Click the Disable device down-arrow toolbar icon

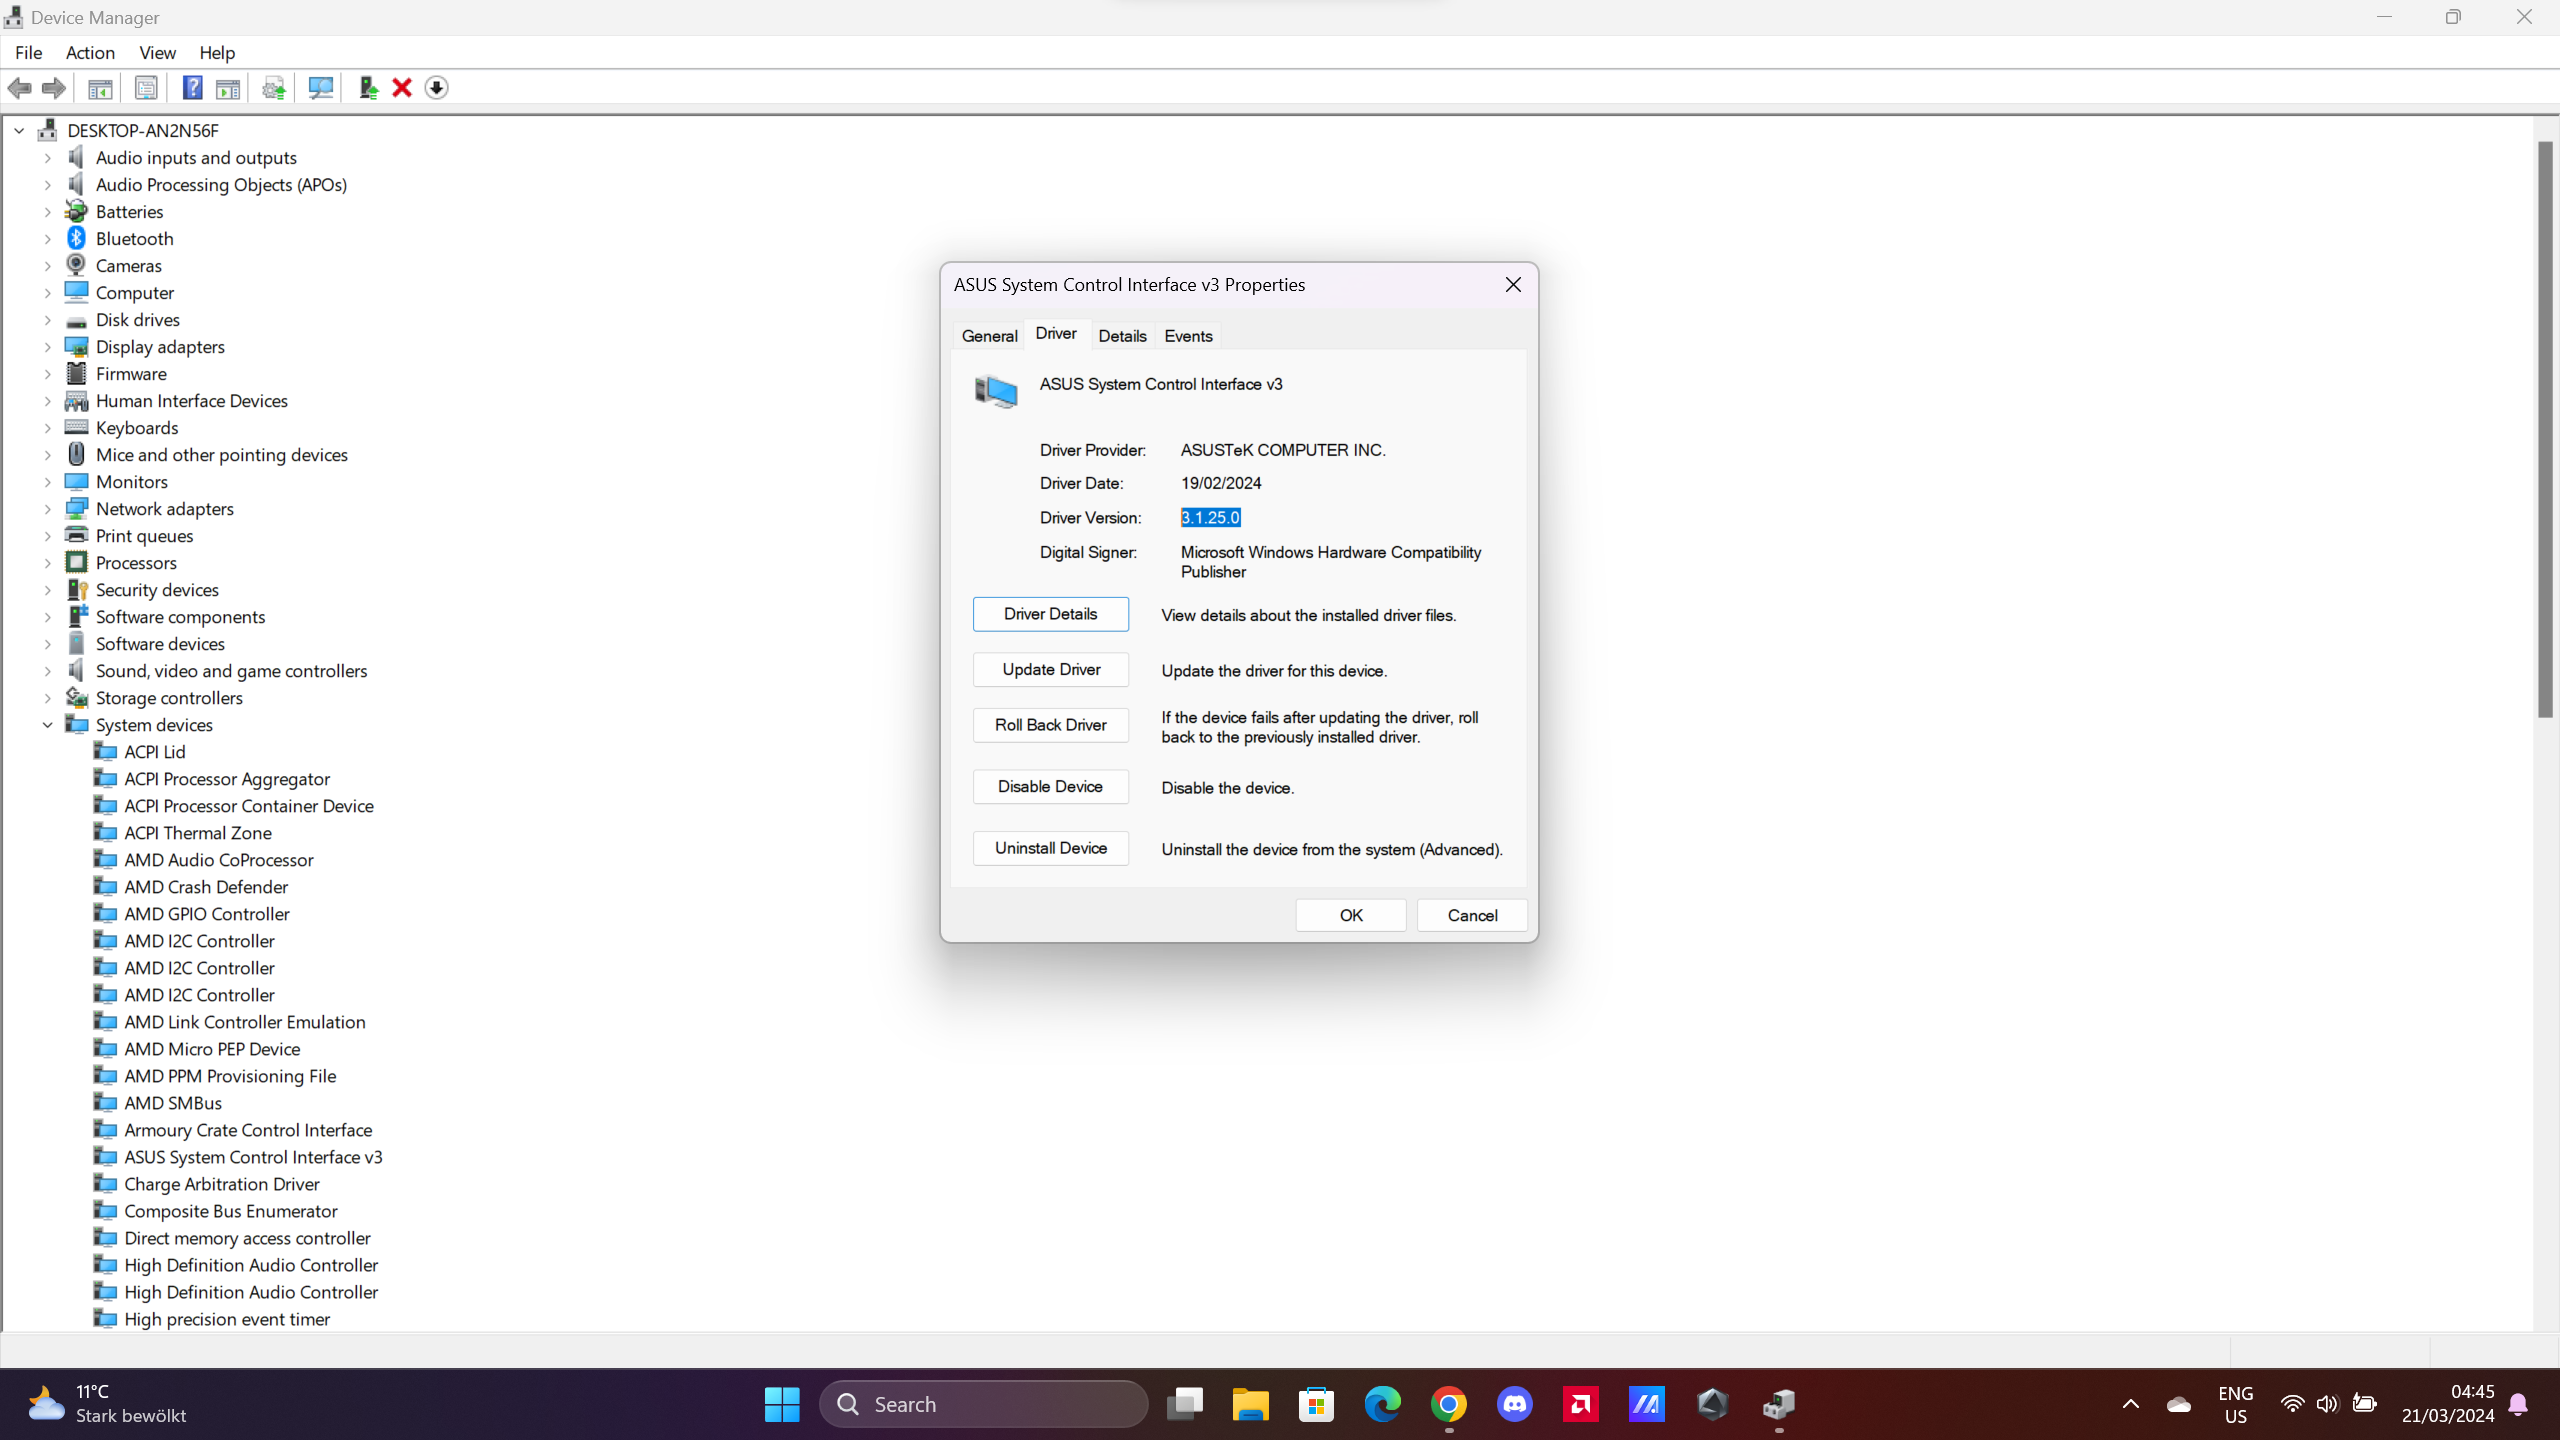(x=436, y=88)
